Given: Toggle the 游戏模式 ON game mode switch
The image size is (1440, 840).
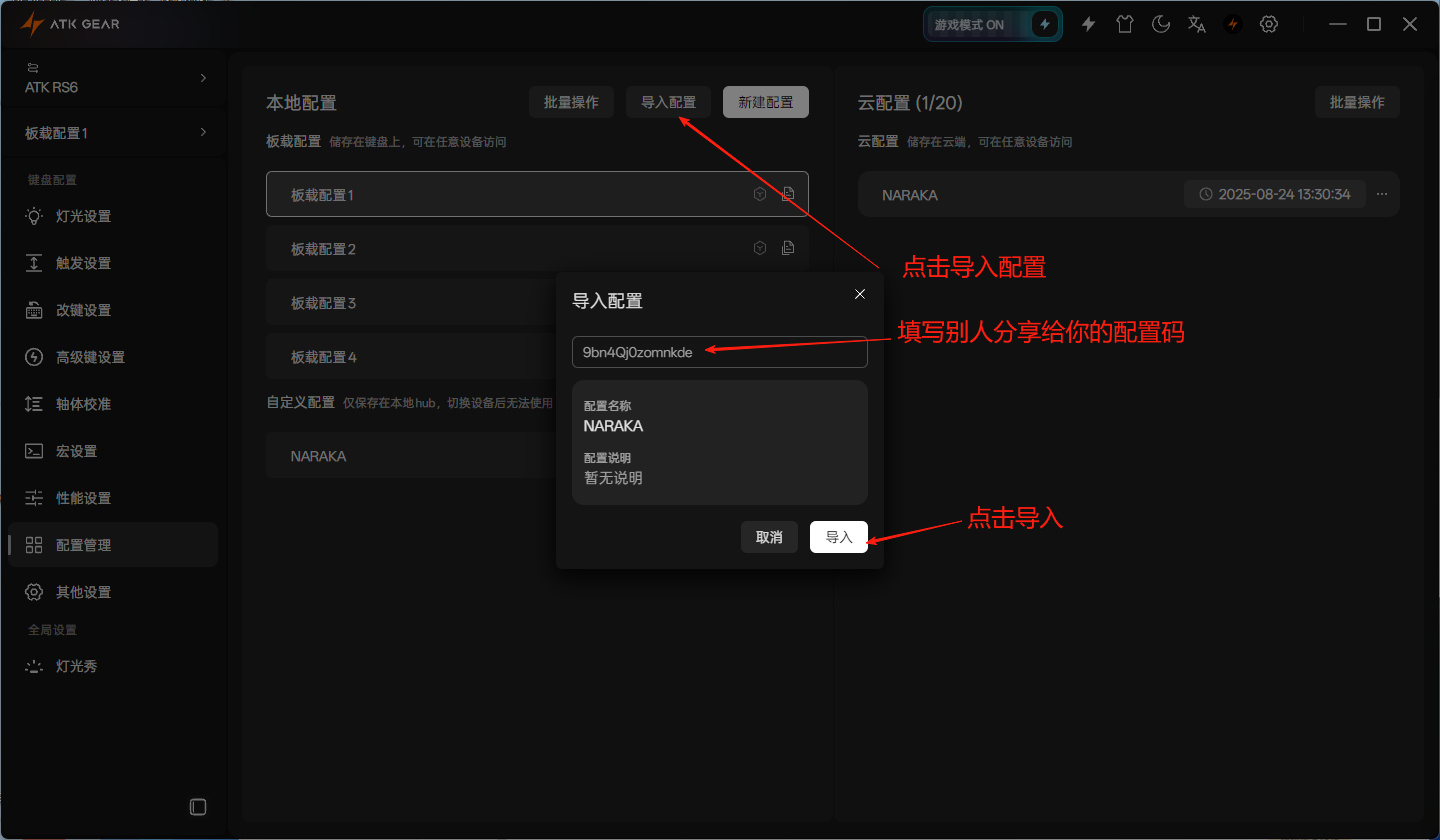Looking at the screenshot, I should (x=992, y=24).
